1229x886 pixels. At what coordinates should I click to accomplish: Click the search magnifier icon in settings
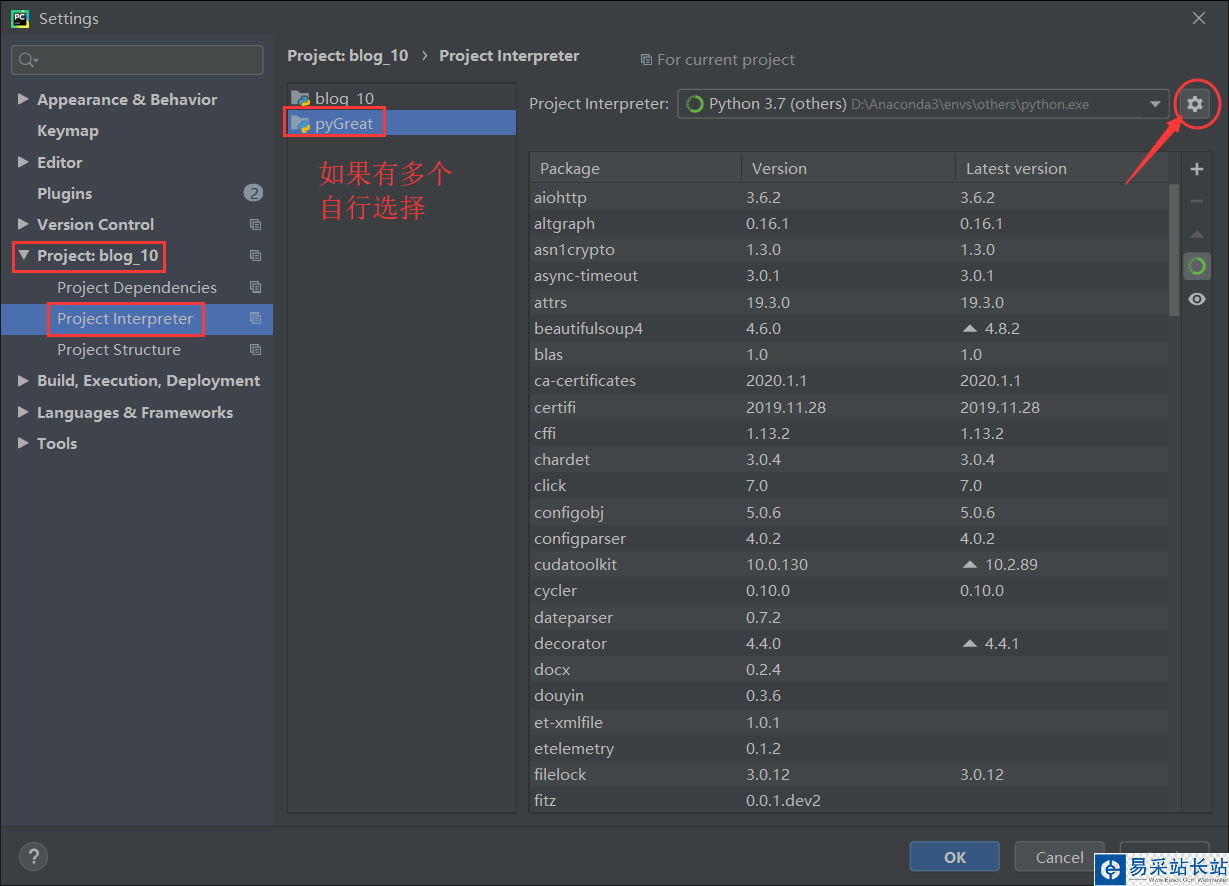point(27,60)
